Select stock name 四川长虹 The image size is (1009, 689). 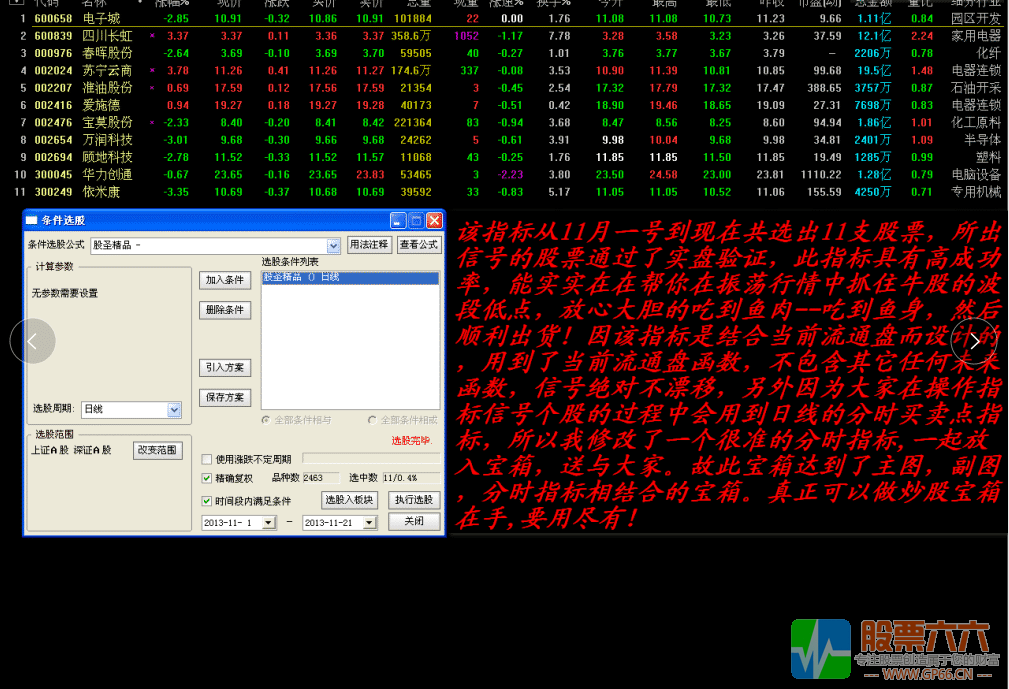coord(107,36)
